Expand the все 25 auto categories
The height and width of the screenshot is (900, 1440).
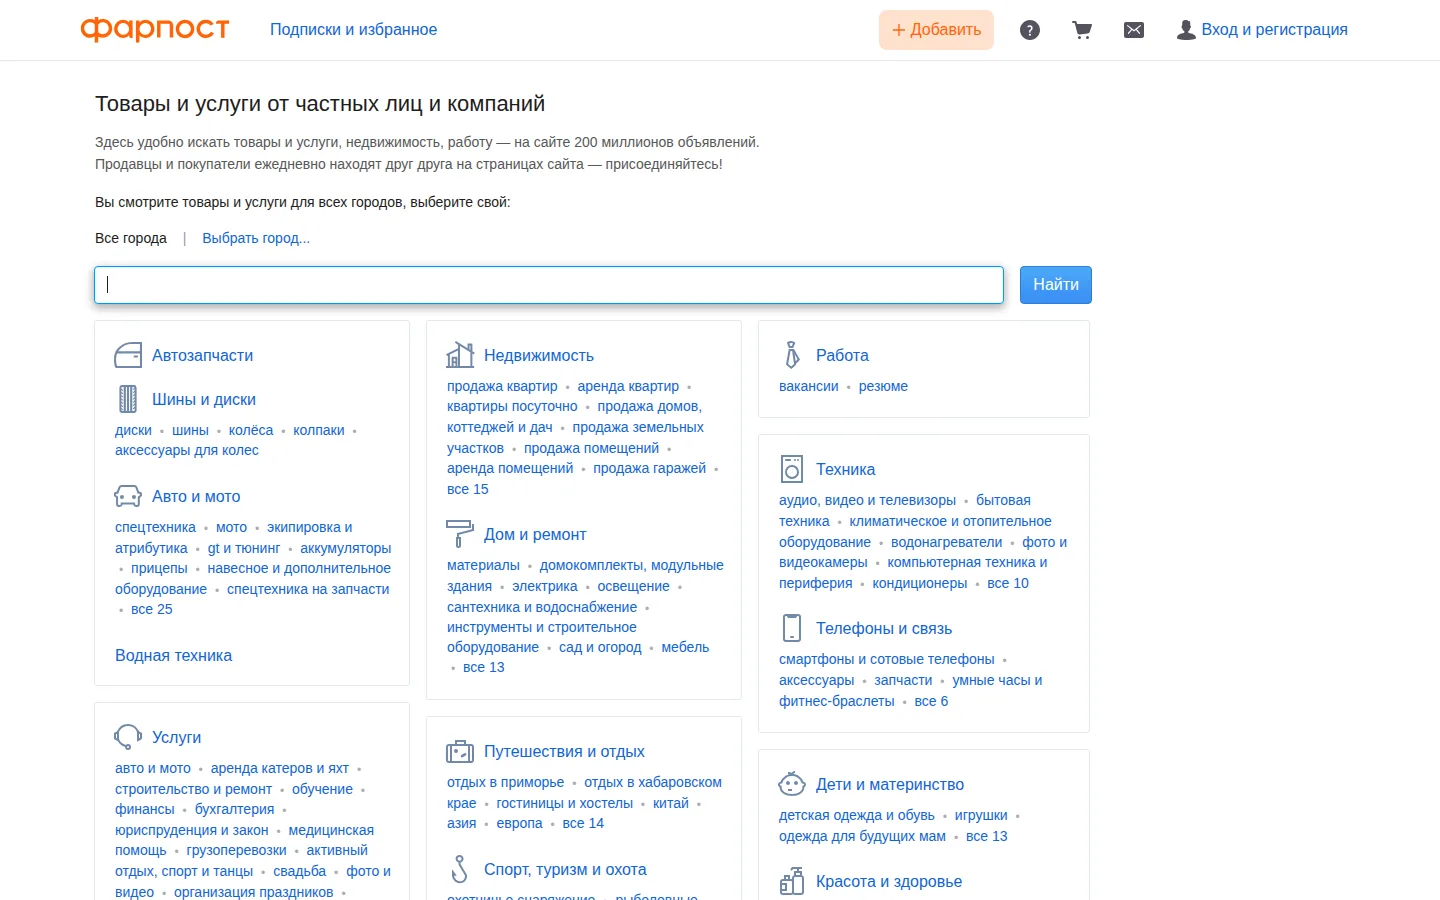tap(152, 609)
